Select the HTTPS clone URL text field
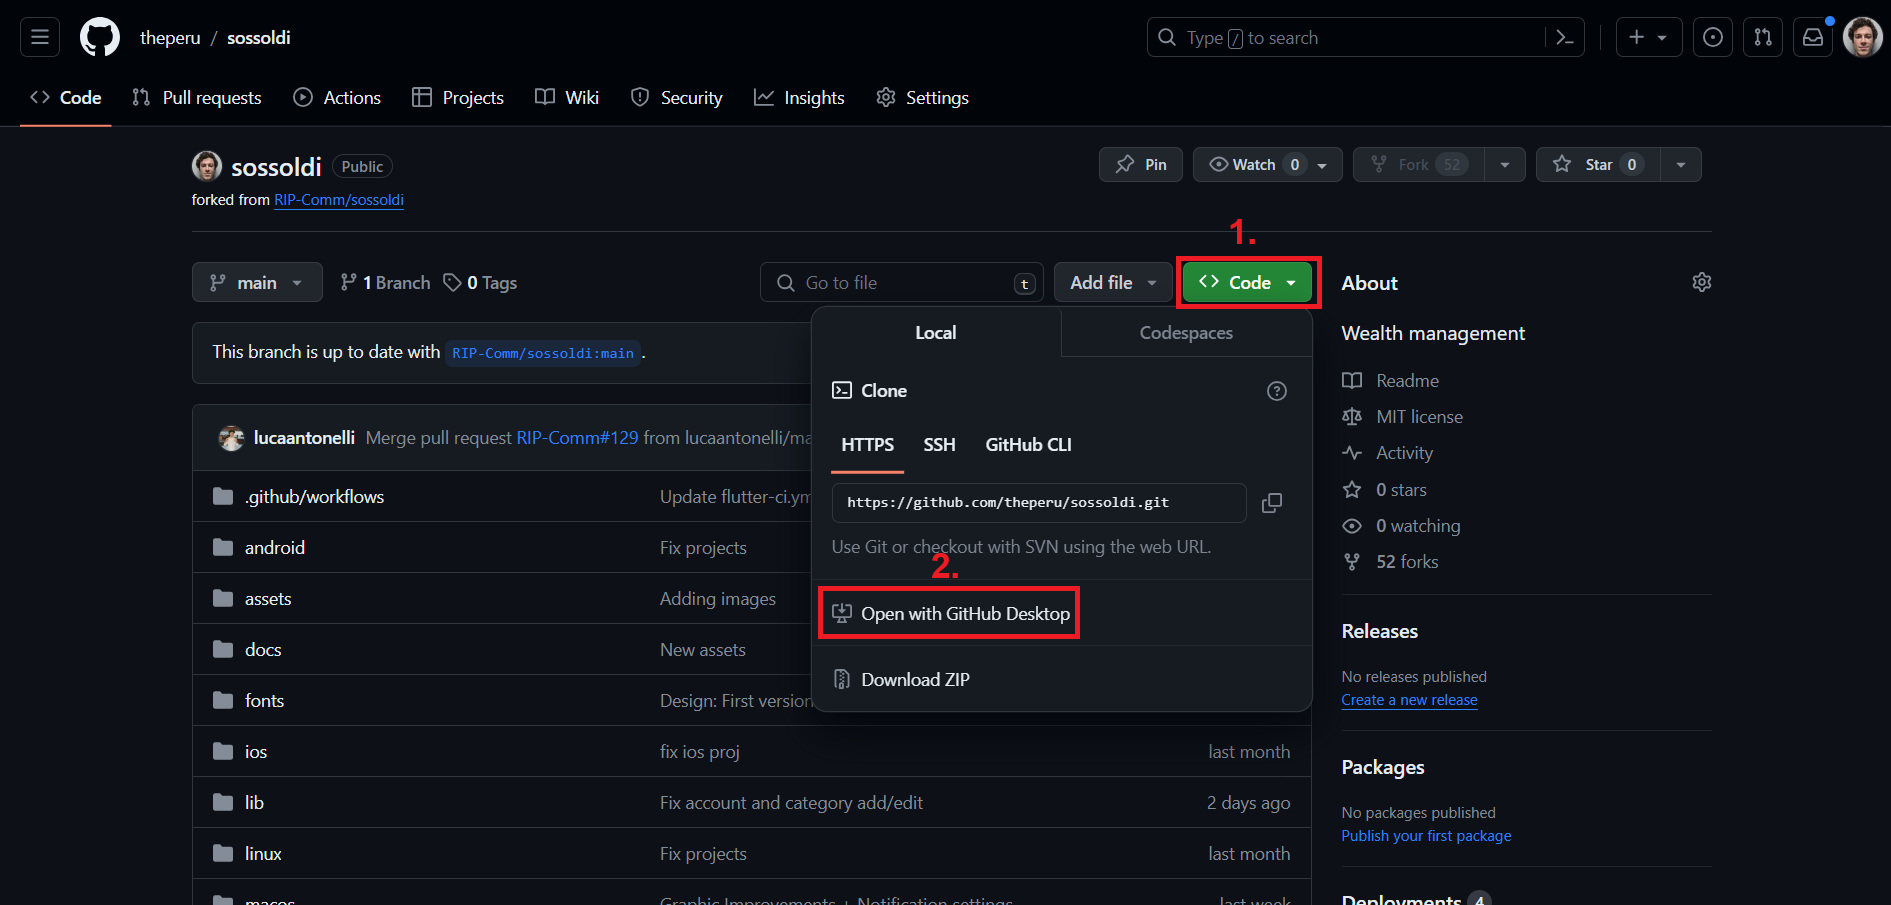Image resolution: width=1891 pixels, height=905 pixels. point(1039,503)
